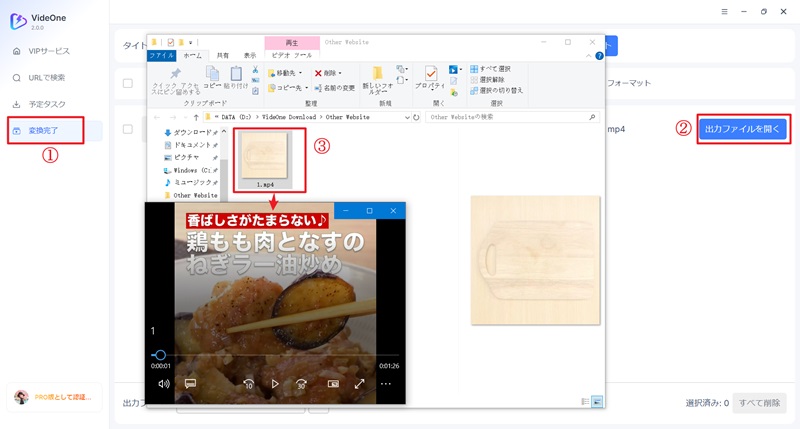Select ミュージック in the navigation pane
The height and width of the screenshot is (429, 800).
[x=191, y=183]
